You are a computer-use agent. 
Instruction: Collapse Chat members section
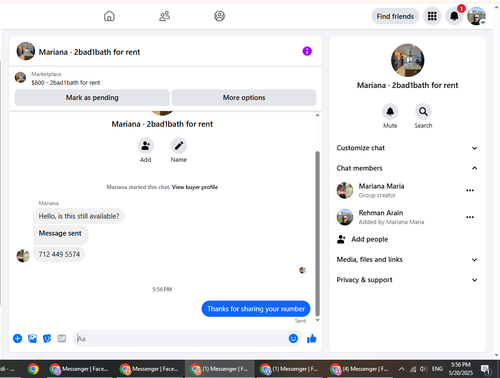point(407,168)
